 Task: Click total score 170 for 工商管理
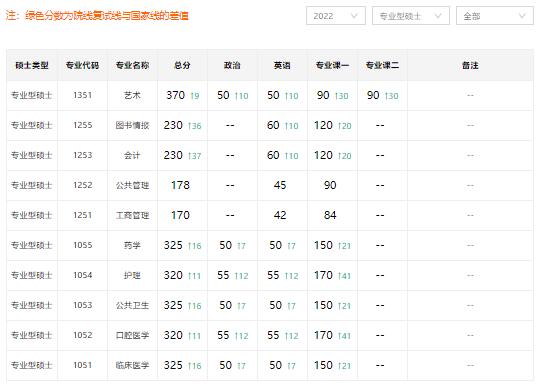click(180, 215)
